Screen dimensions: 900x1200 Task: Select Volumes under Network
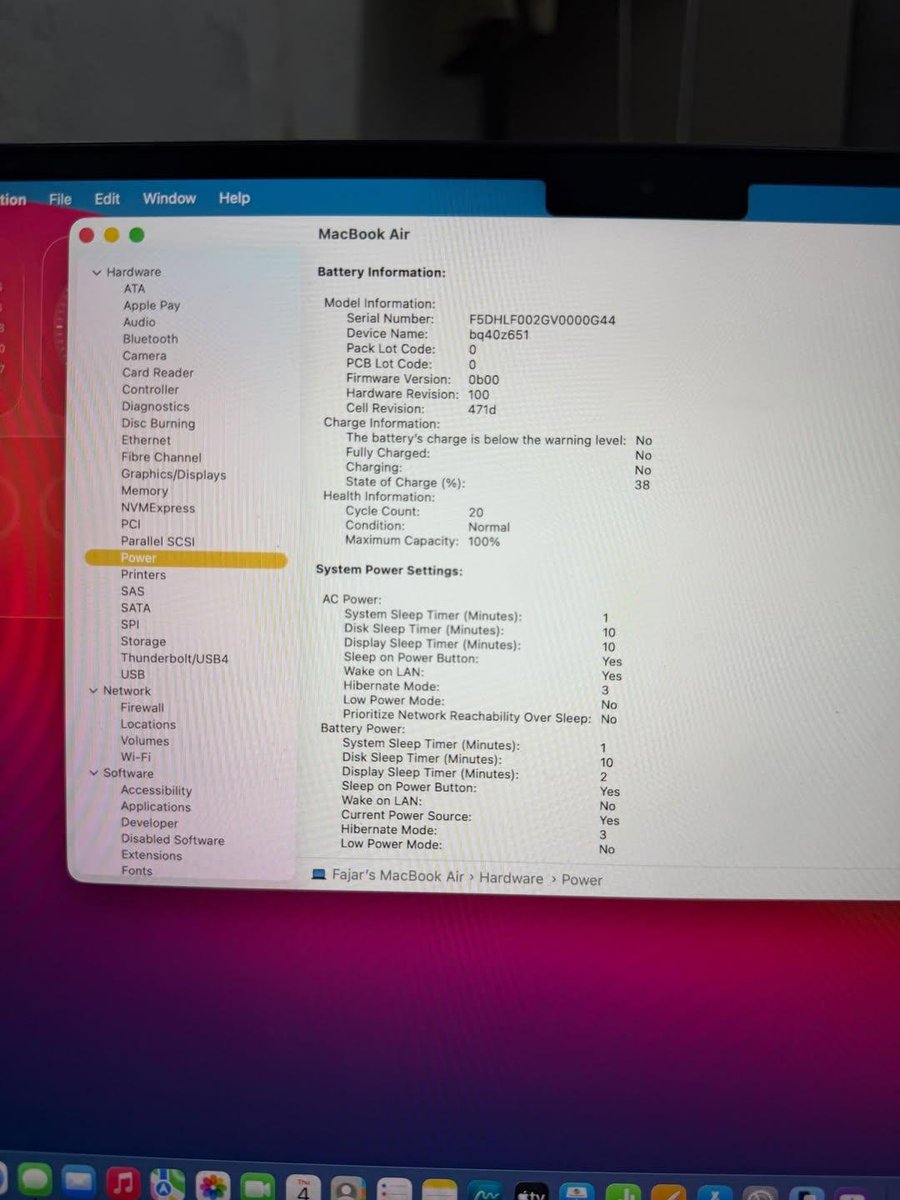click(145, 741)
